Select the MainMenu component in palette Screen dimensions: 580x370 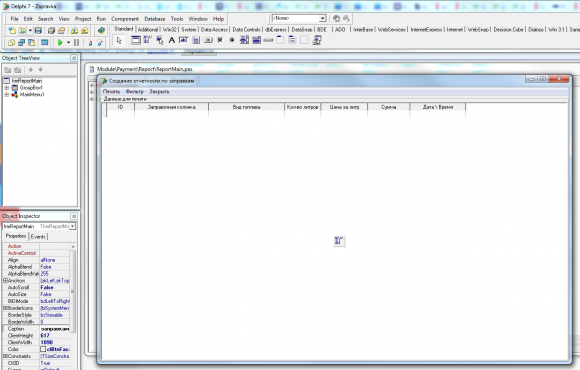[148, 40]
